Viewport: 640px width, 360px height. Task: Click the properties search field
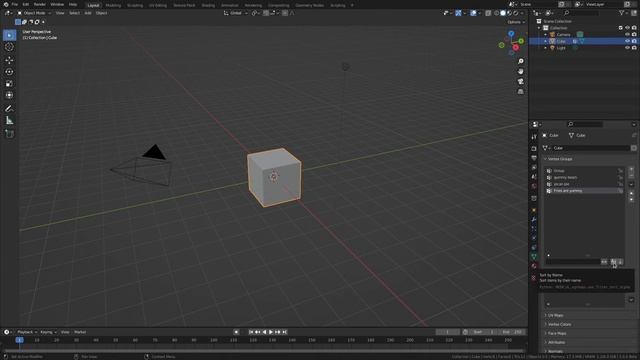tap(584, 124)
